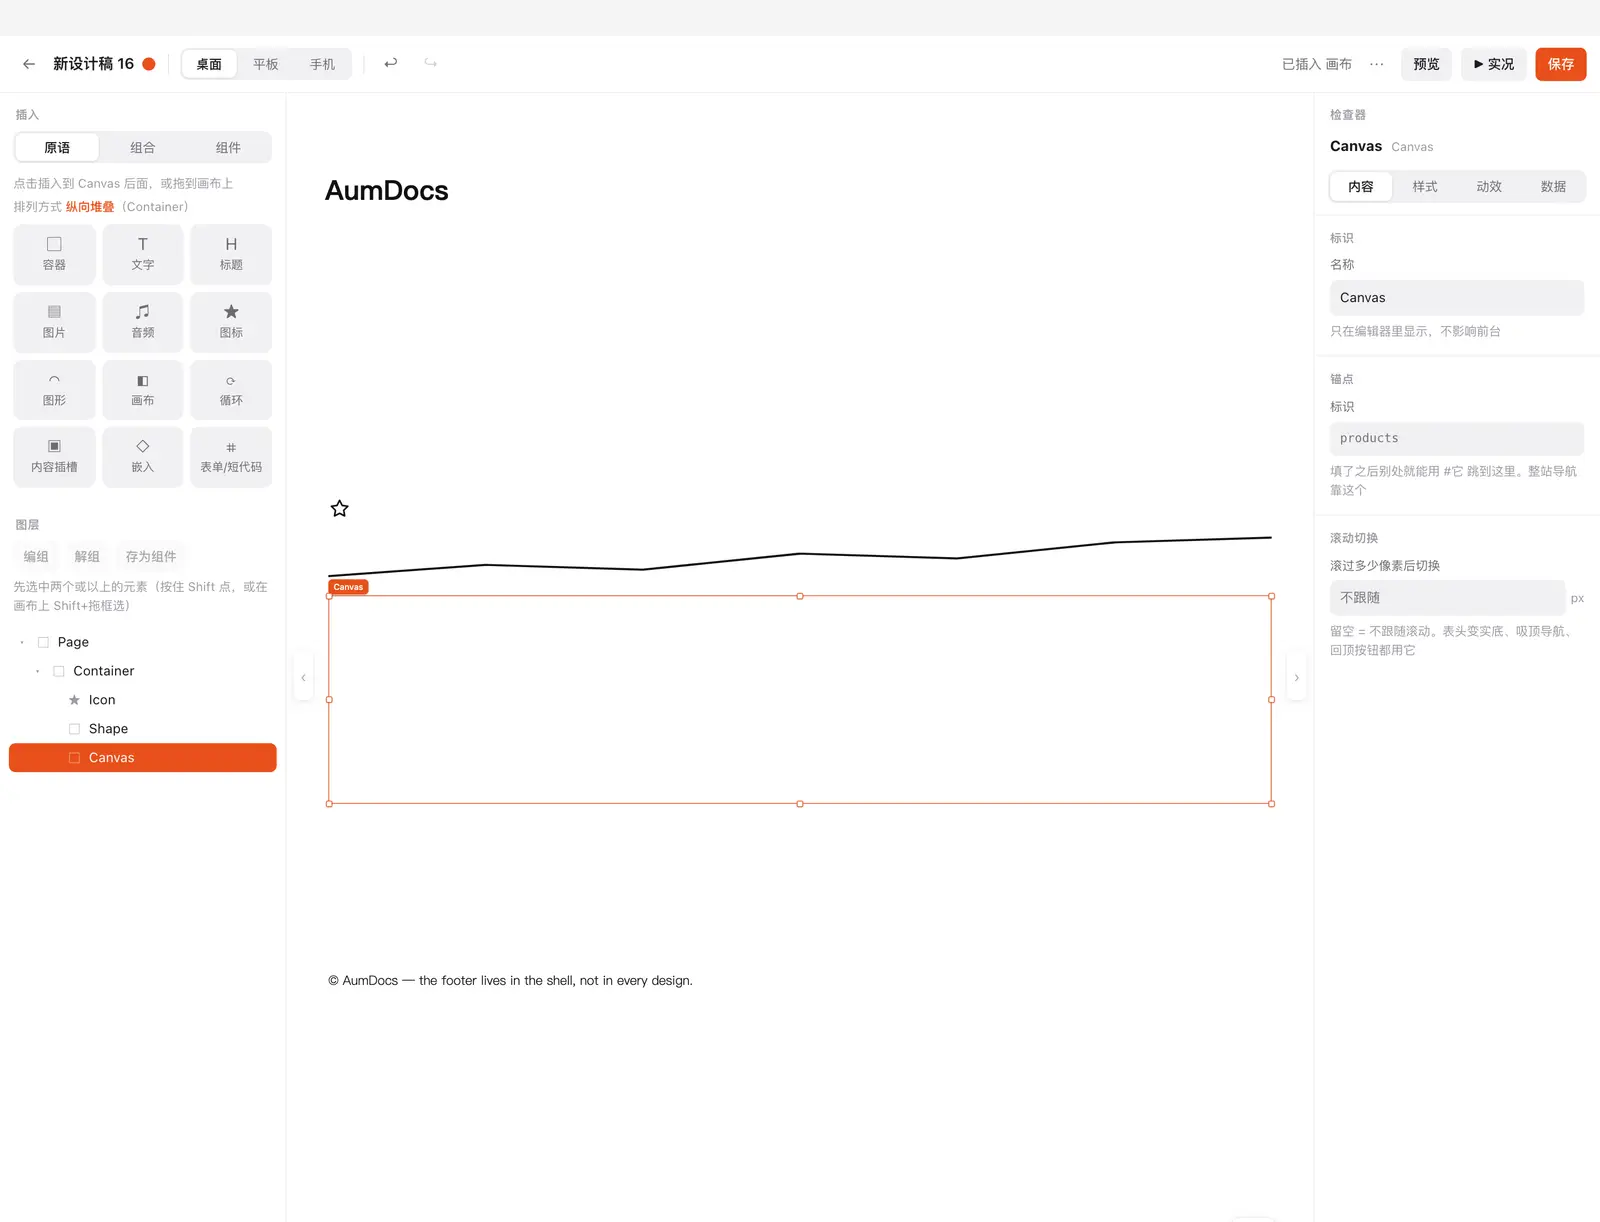Viewport: 1600px width, 1222px height.
Task: Collapse the left panel with chevron handle
Action: point(303,678)
